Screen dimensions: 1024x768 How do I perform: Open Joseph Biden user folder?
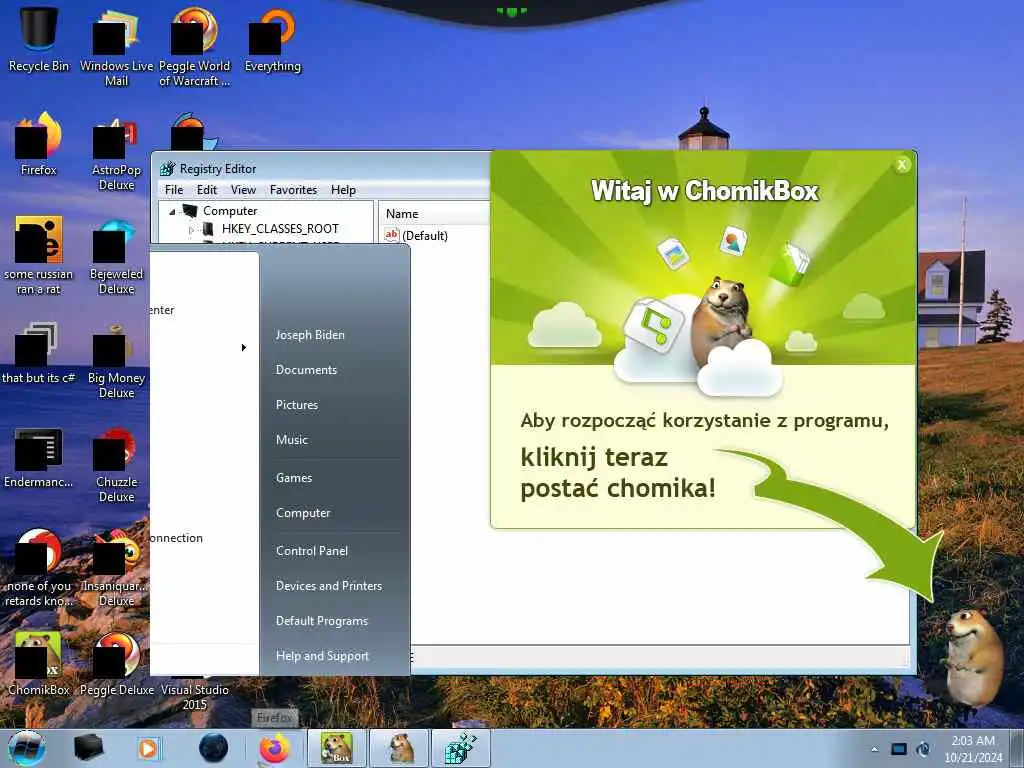pos(310,335)
